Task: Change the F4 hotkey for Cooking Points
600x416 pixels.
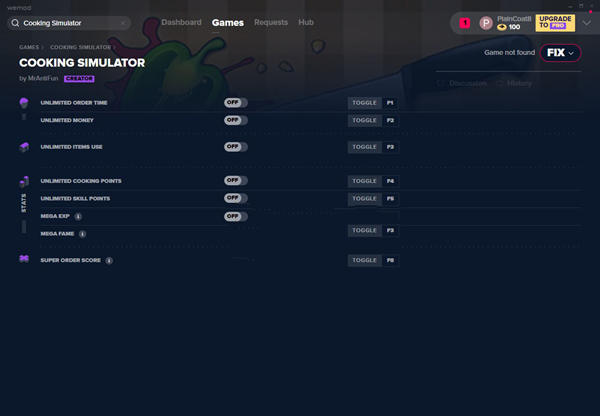Action: point(390,181)
